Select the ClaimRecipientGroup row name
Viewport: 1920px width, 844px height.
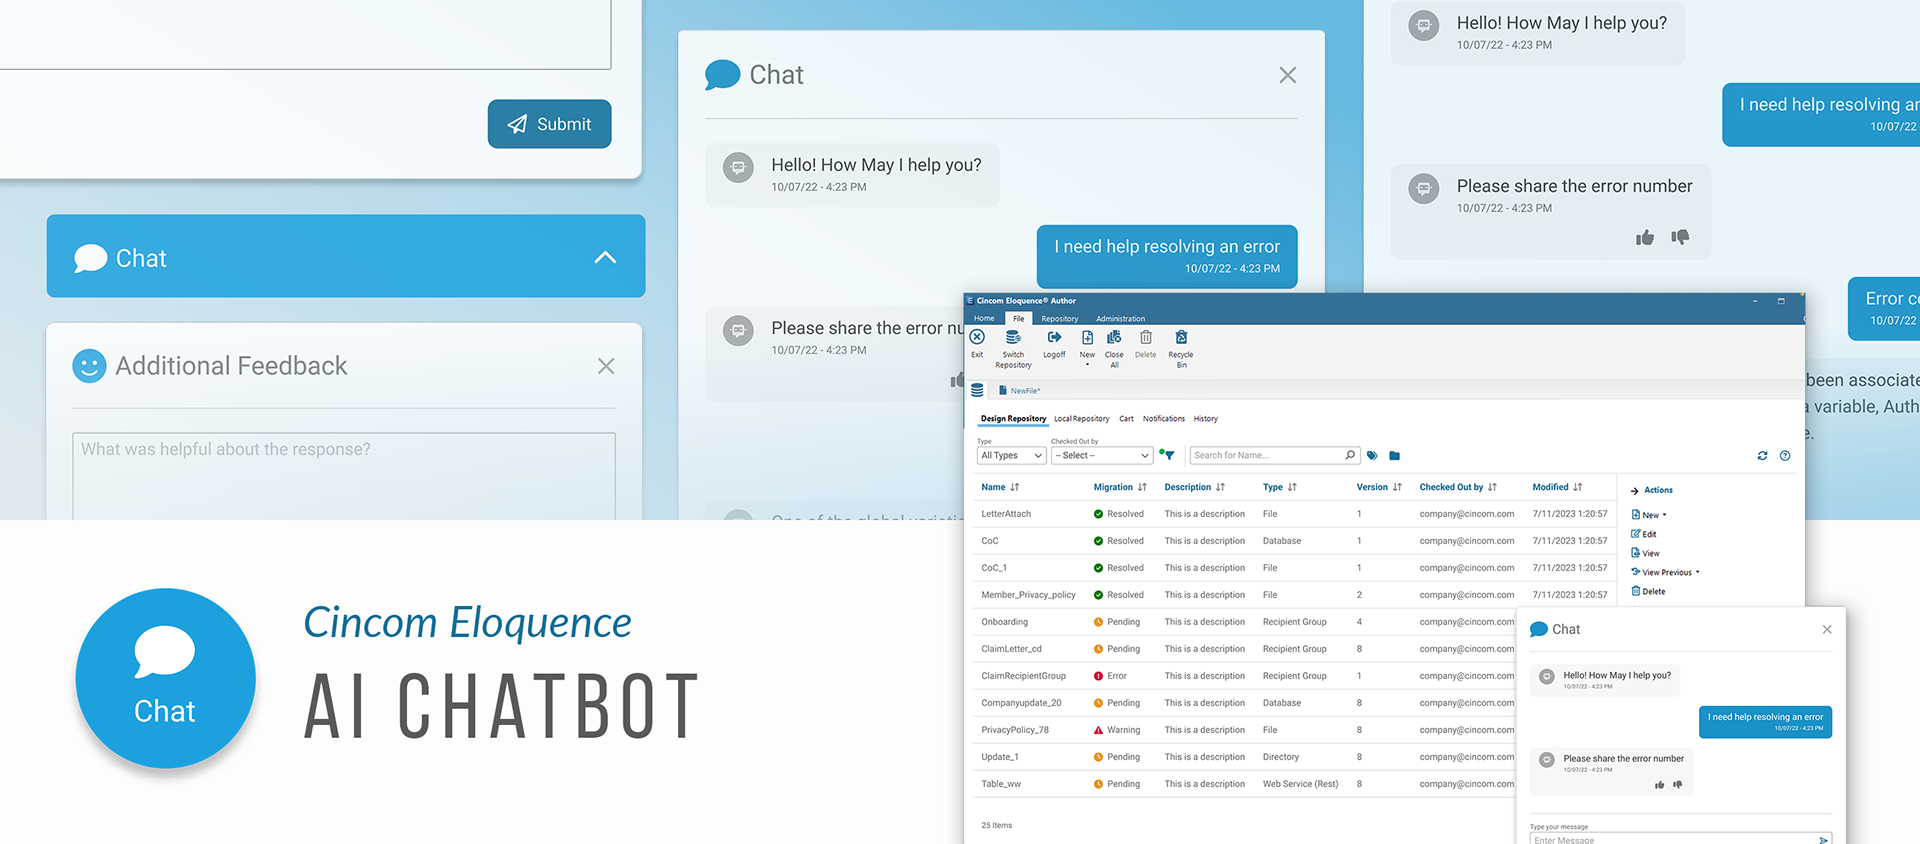pyautogui.click(x=1023, y=676)
